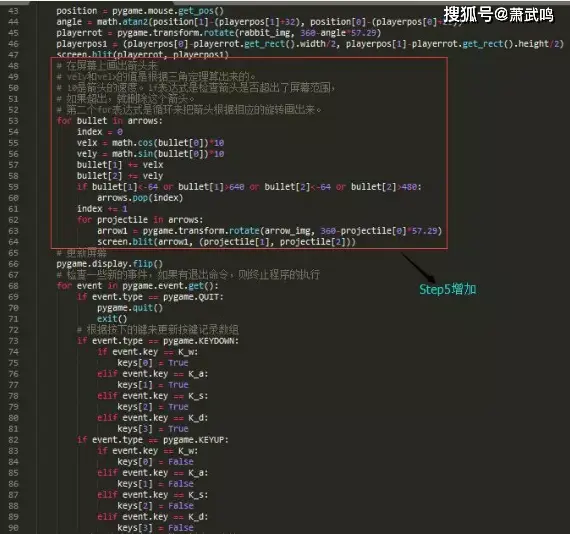Click 'screen.blit(arrow1, (projectile[1], projectile[2]))' line
The image size is (570, 534).
(226, 242)
